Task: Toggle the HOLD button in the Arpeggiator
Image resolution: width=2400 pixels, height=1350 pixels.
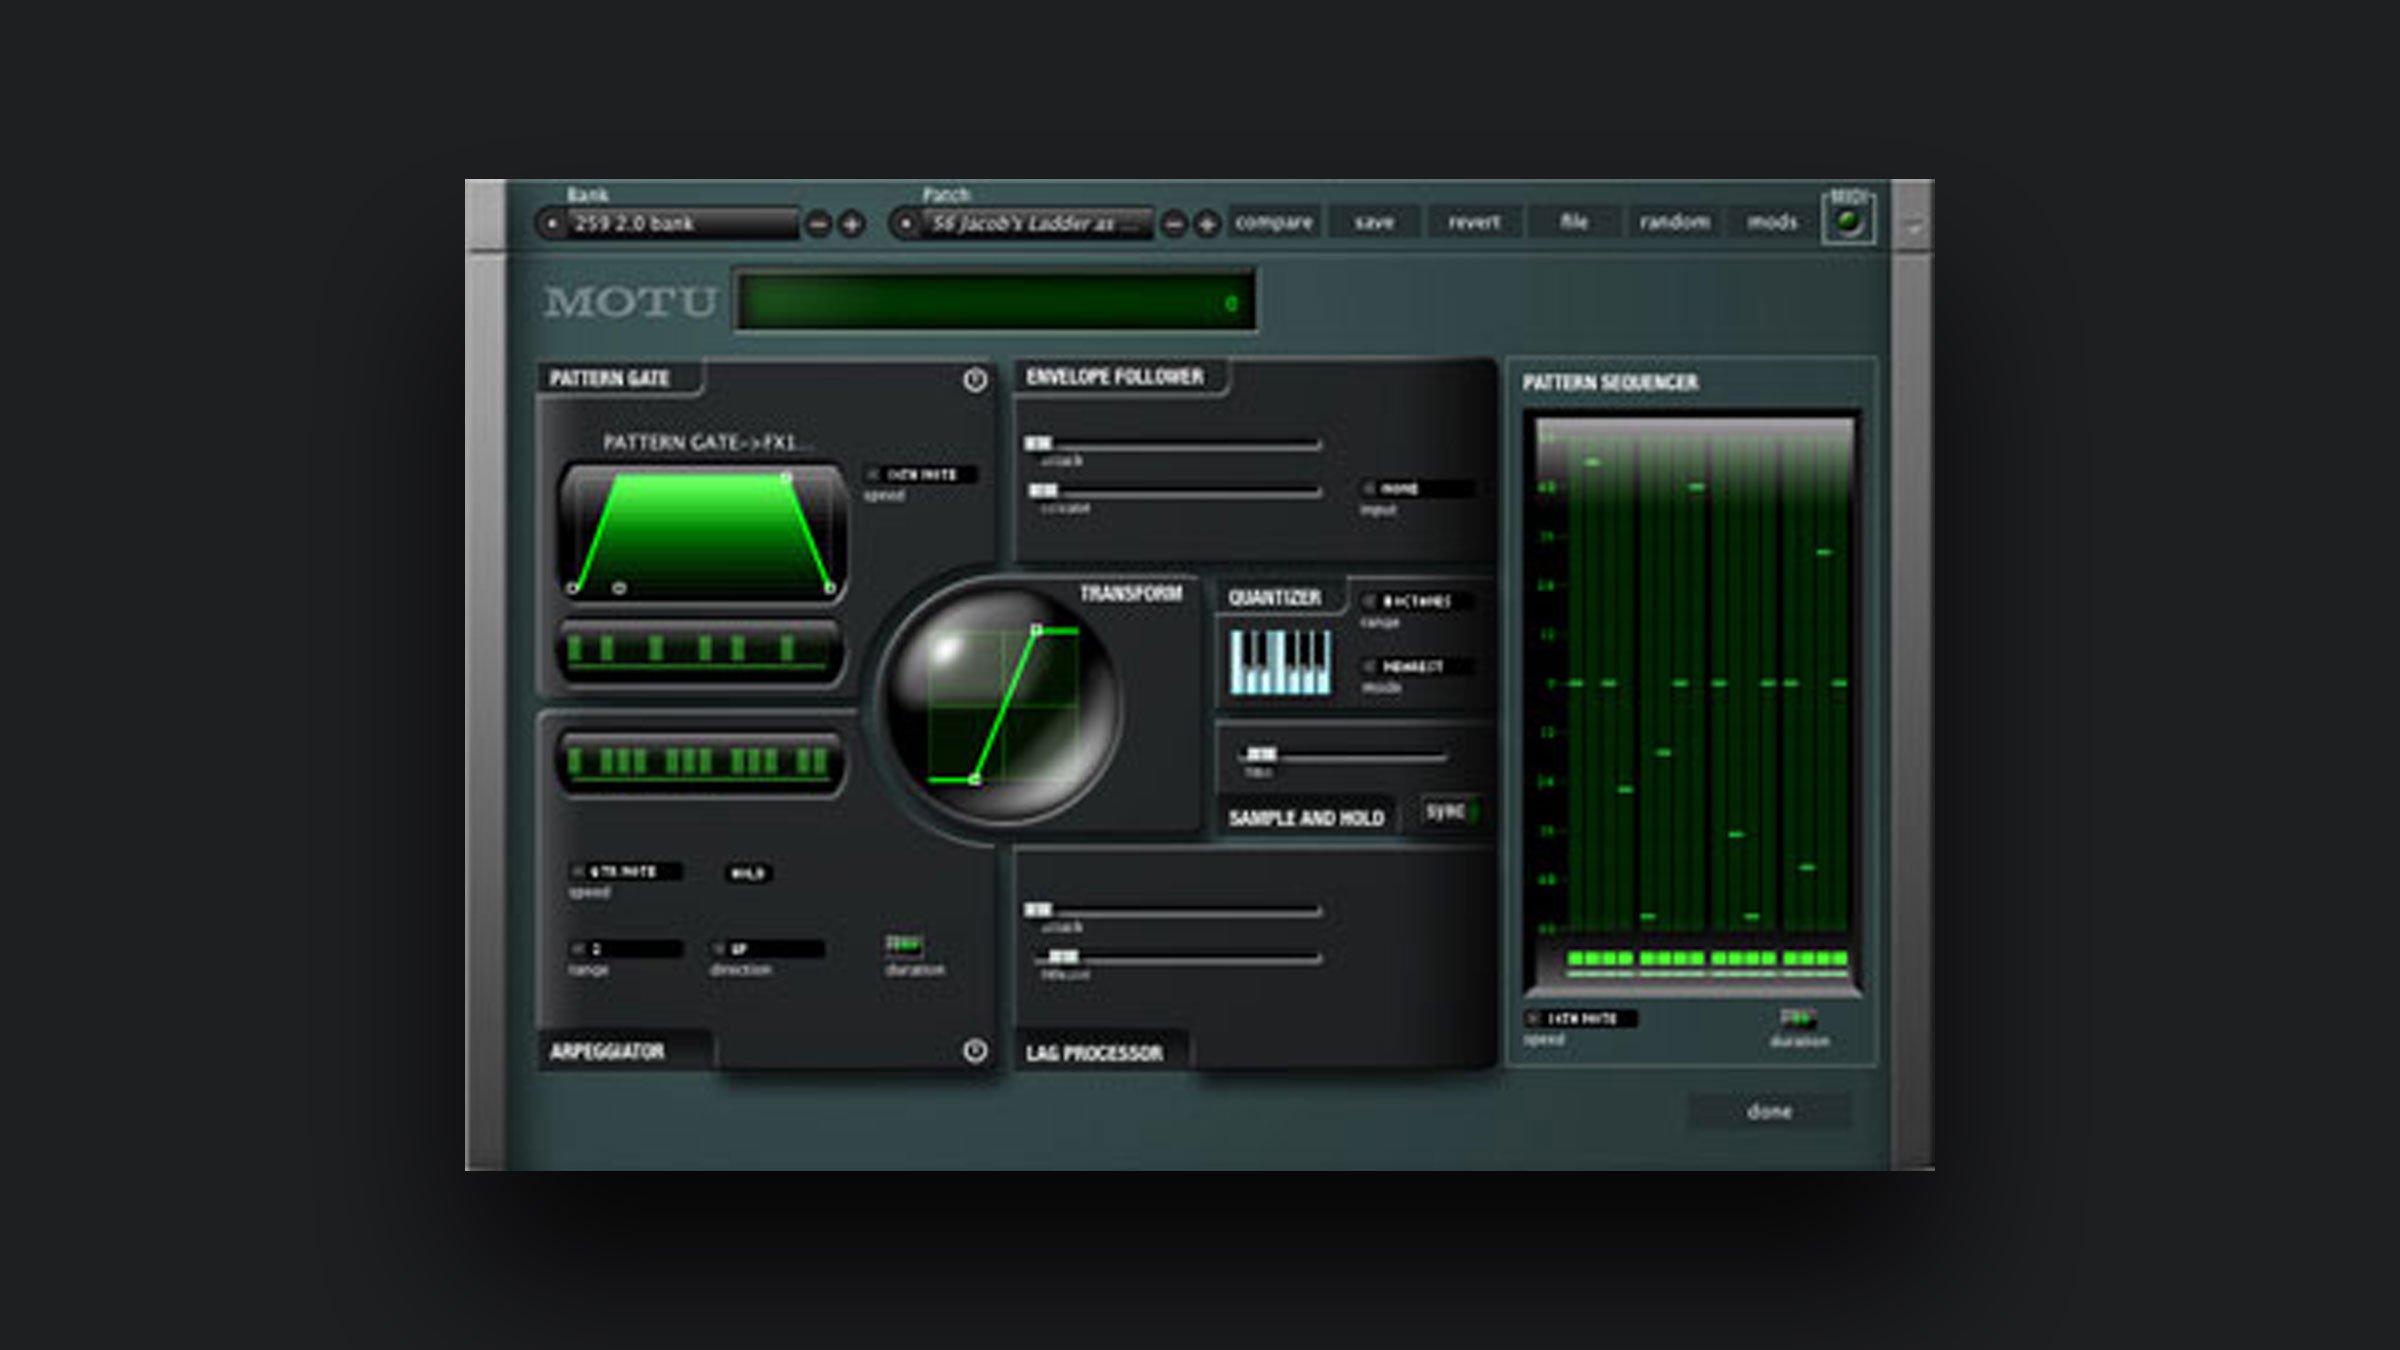Action: click(x=750, y=872)
